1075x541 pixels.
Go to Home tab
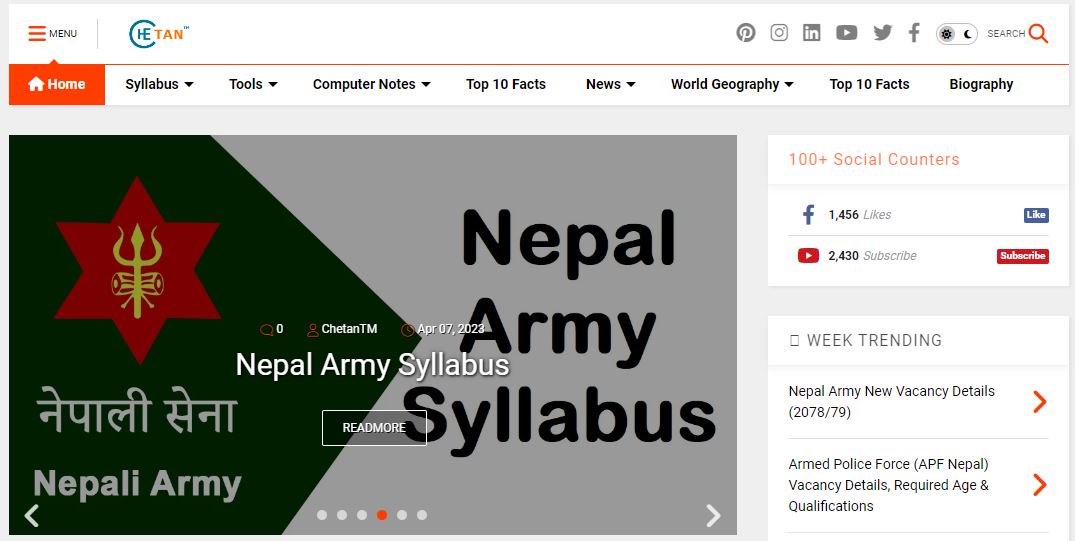coord(57,84)
